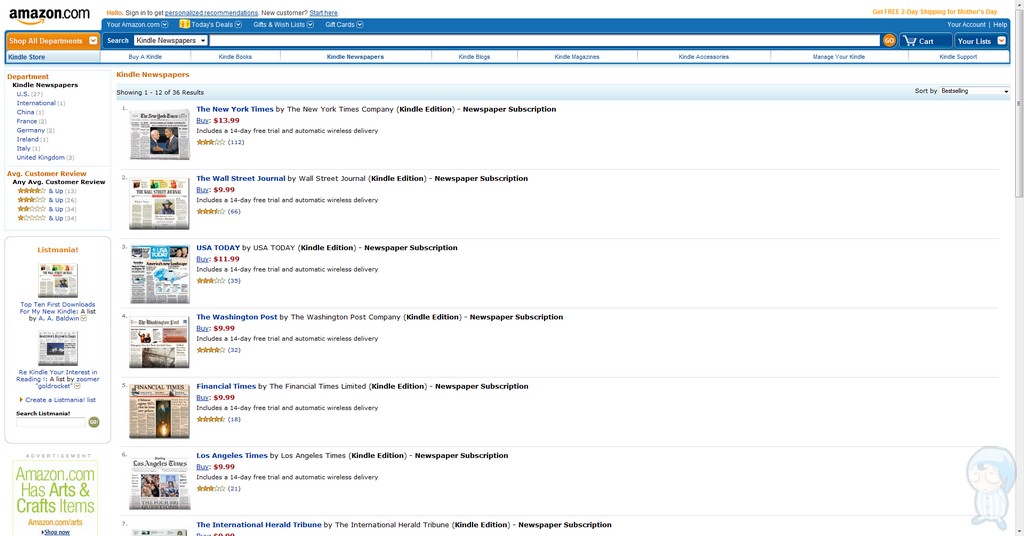Click the Start here new customer link
1024x536 pixels.
(323, 12)
